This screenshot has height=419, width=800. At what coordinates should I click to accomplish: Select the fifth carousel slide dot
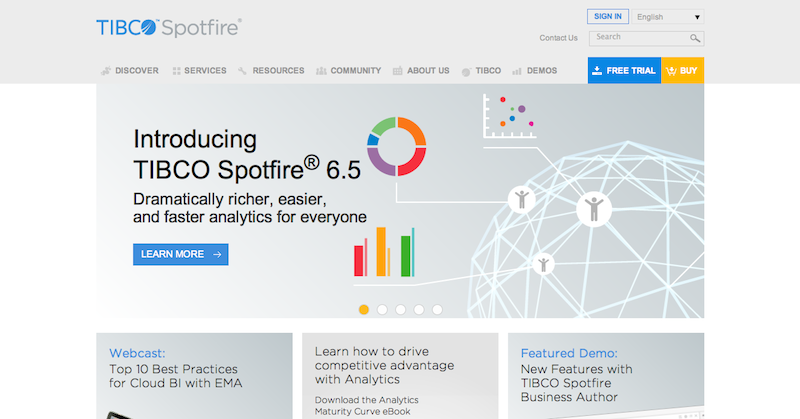pos(437,309)
